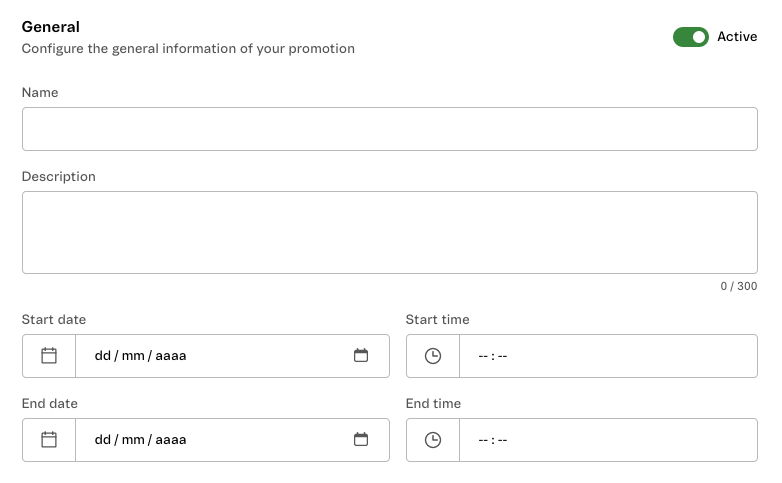Viewport: 782px width, 483px height.
Task: Select the hours segment in End time
Action: click(483, 440)
